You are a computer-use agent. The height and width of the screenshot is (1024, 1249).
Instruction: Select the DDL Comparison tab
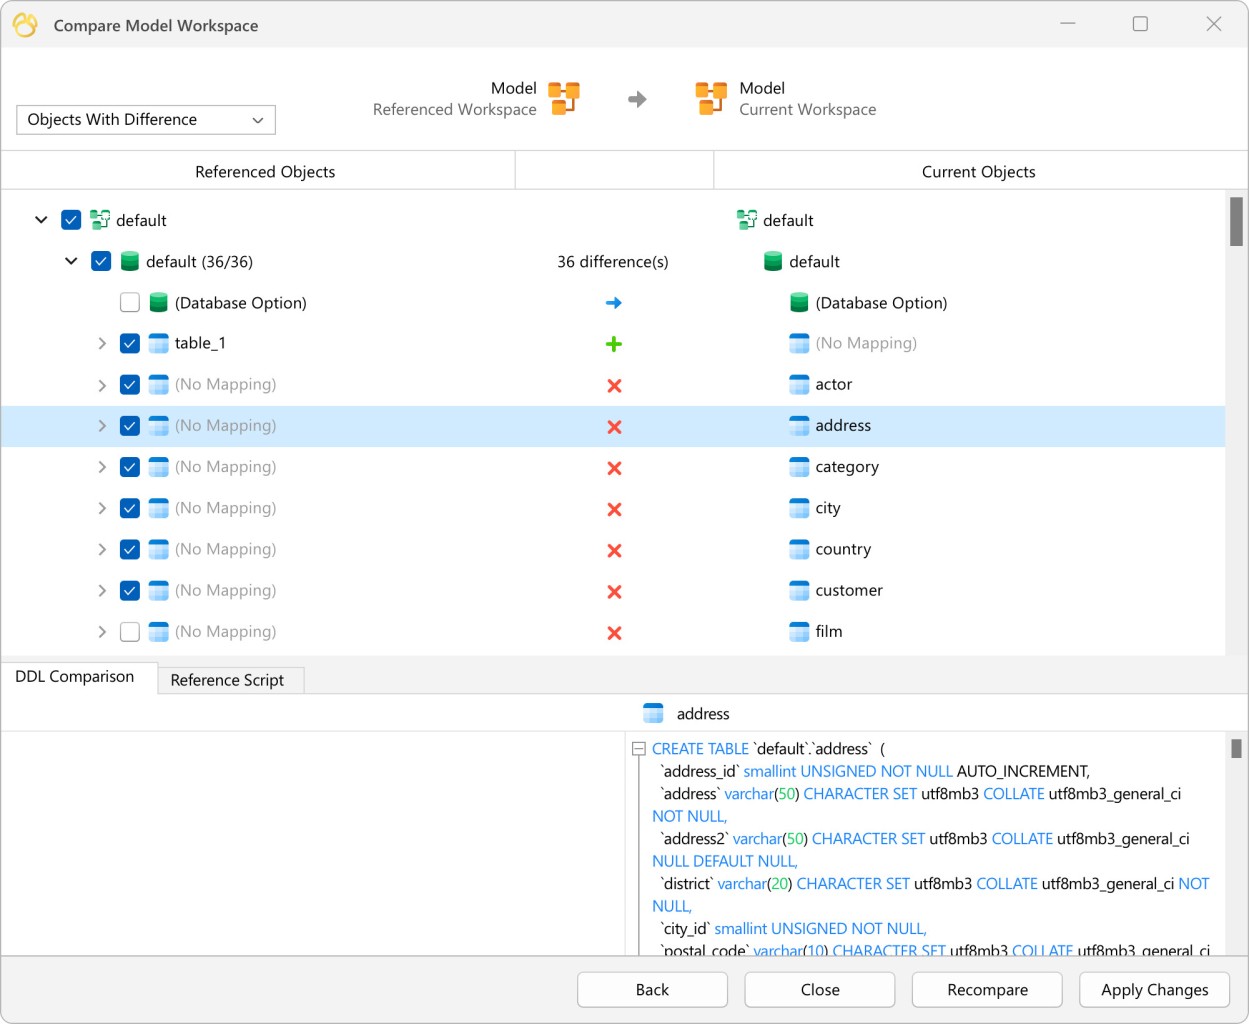(75, 677)
